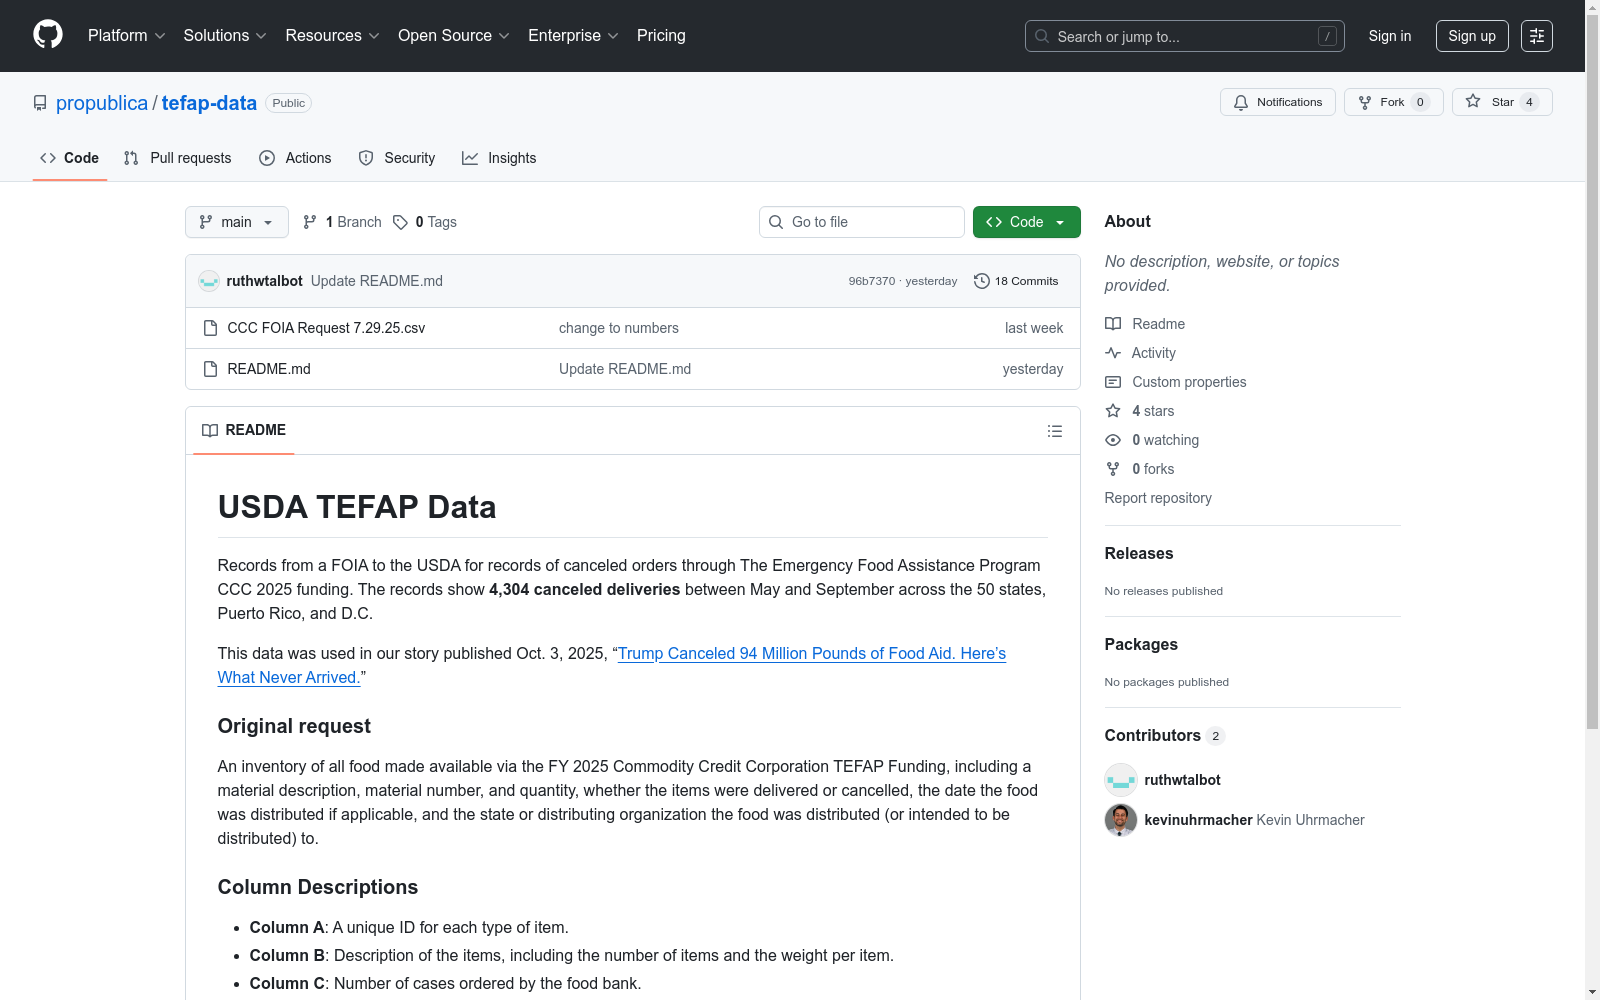This screenshot has height=1000, width=1600.
Task: Open the ruthwtalbot contributor profile name
Action: click(x=1183, y=780)
